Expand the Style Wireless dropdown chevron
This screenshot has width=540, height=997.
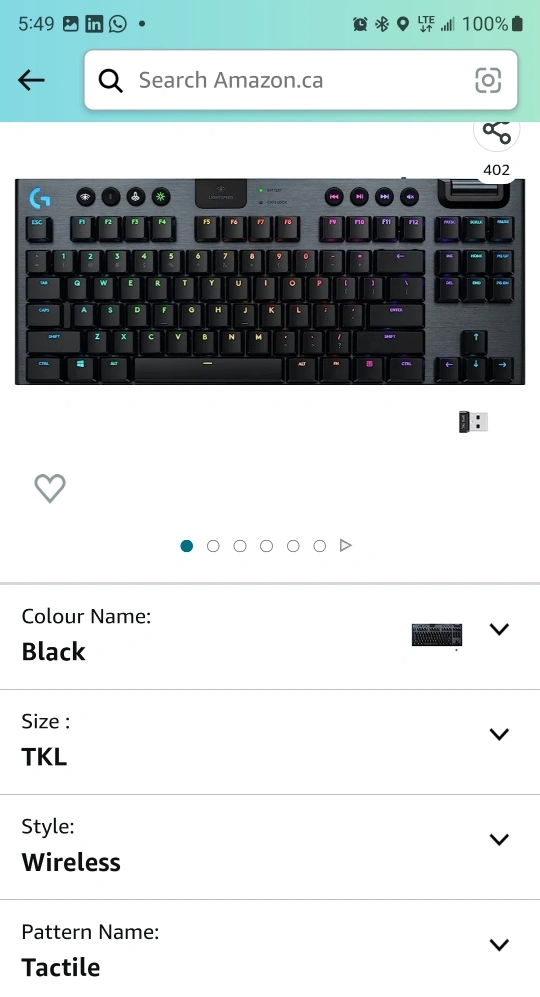tap(499, 839)
